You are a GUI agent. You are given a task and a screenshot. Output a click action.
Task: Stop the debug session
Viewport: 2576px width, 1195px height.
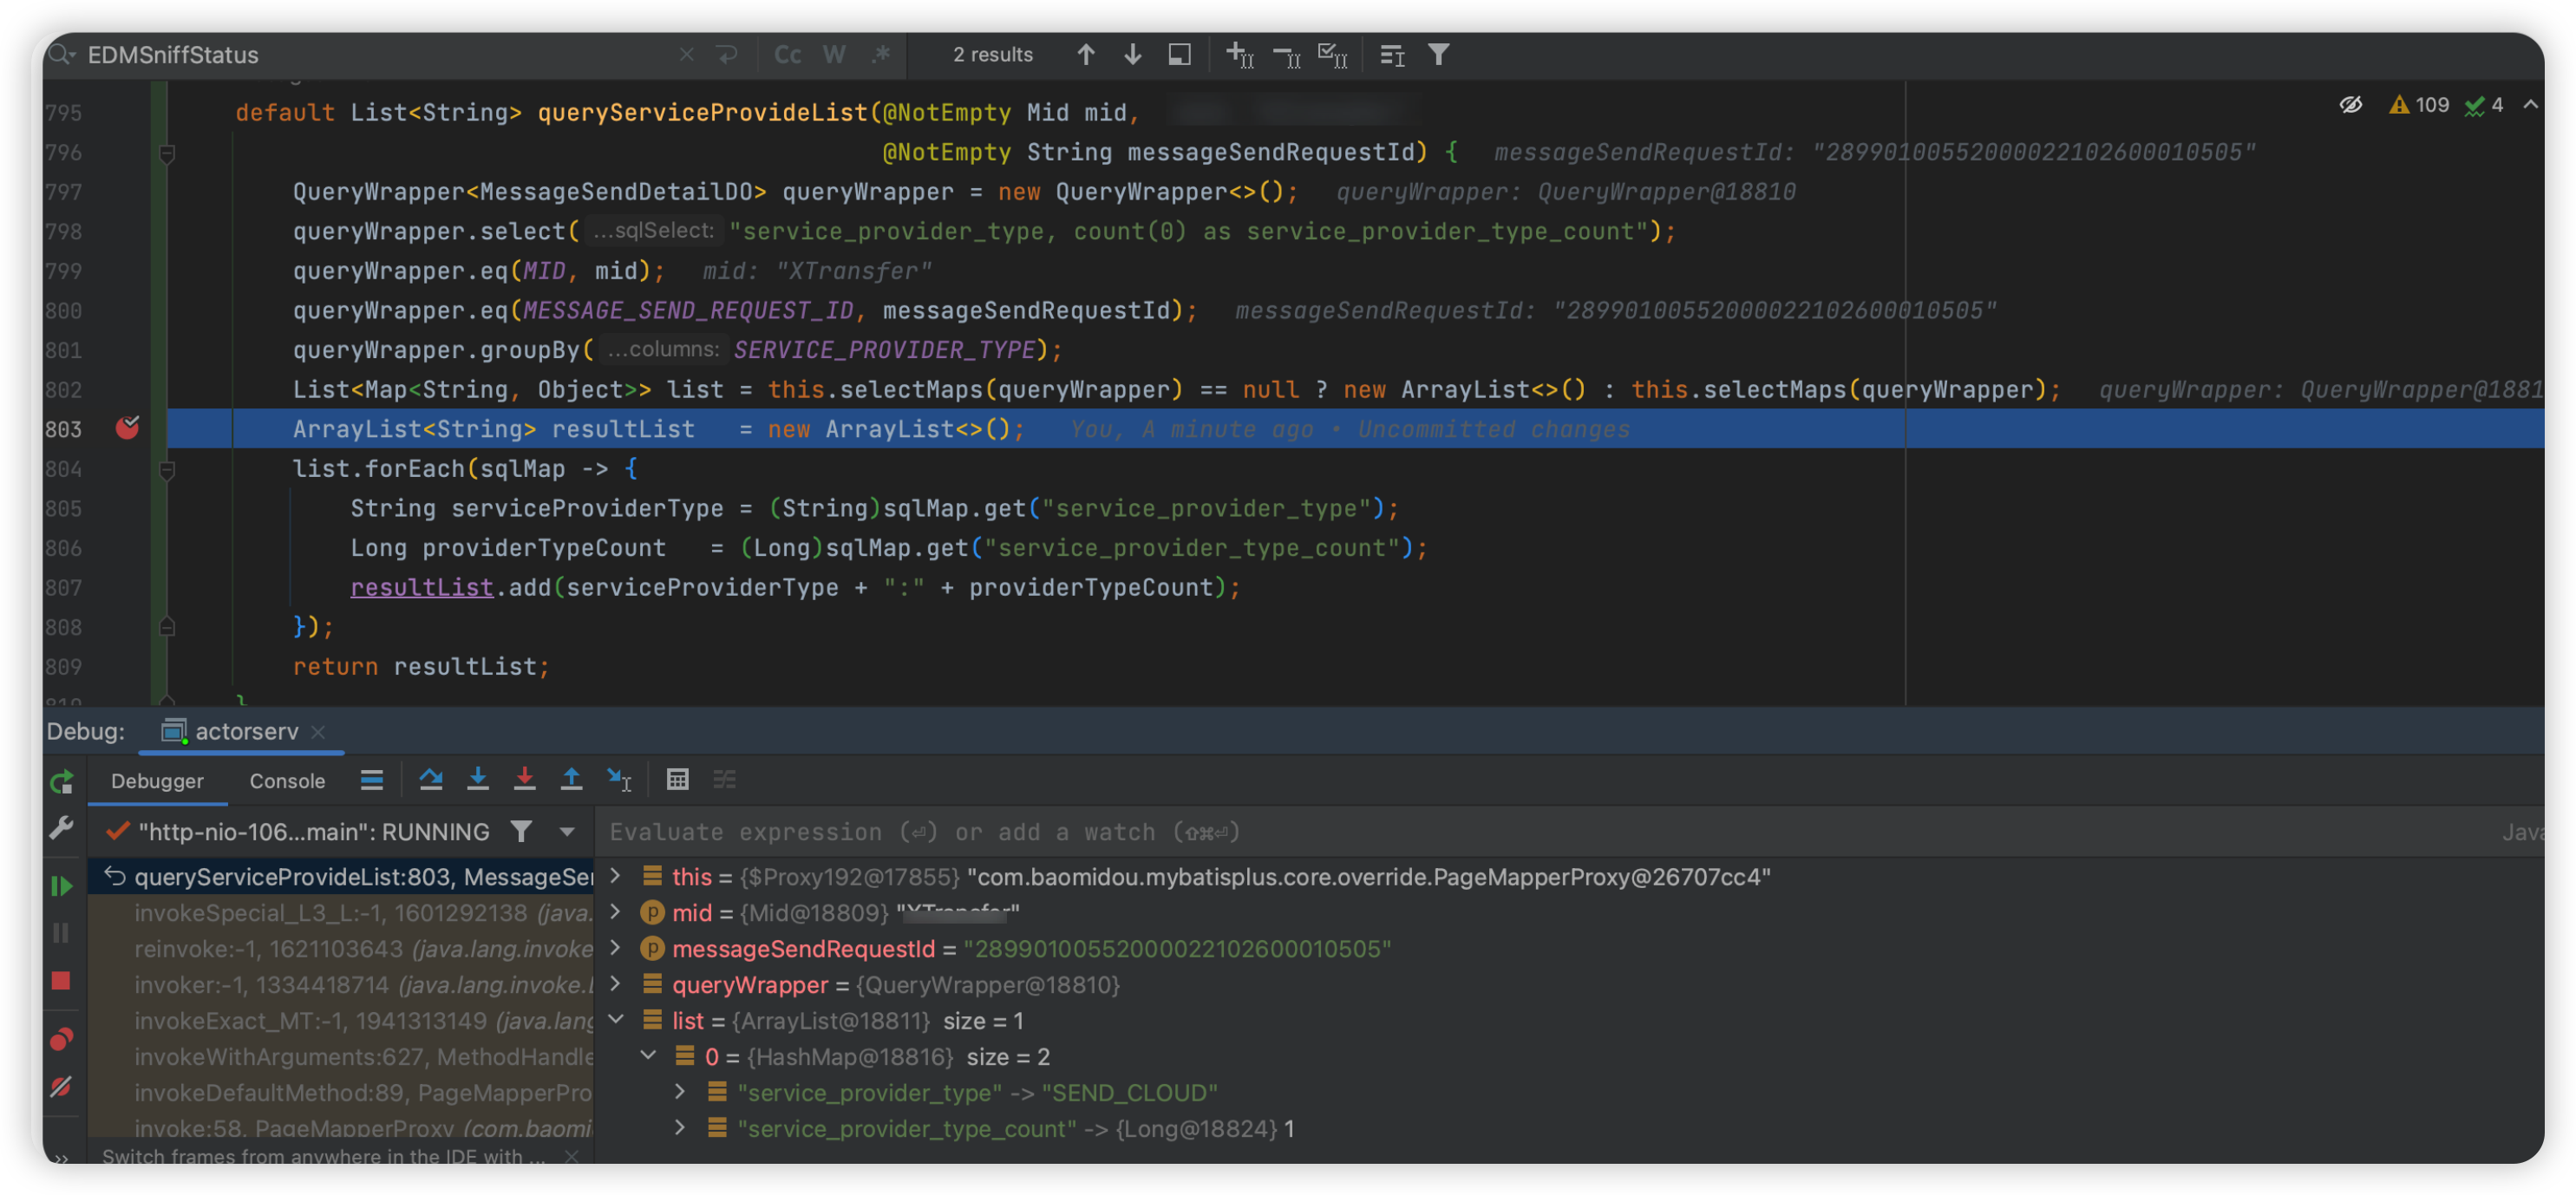point(61,981)
